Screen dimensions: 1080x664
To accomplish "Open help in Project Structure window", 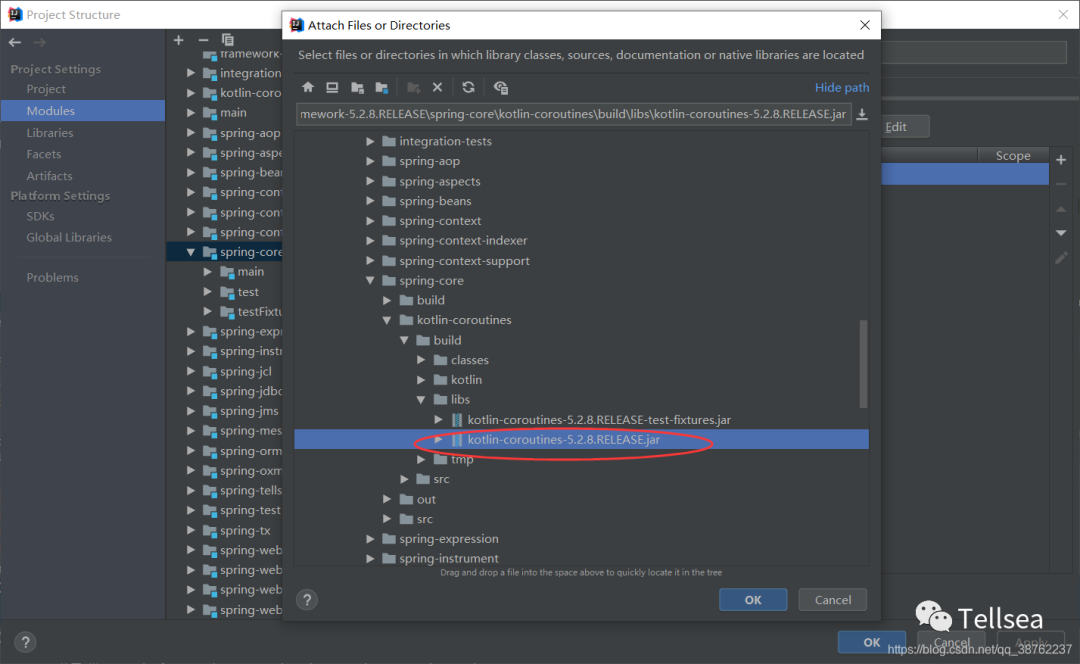I will (25, 643).
